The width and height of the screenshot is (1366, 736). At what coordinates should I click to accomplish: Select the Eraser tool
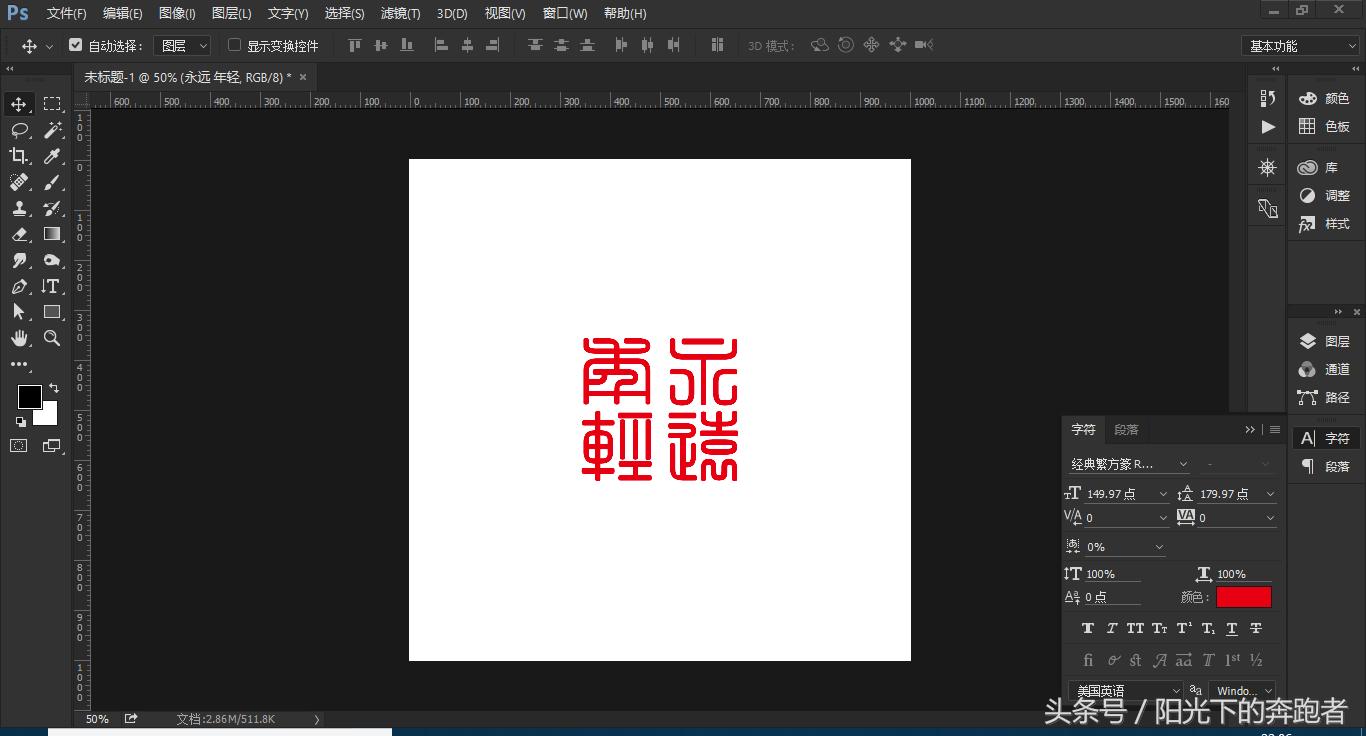tap(20, 234)
